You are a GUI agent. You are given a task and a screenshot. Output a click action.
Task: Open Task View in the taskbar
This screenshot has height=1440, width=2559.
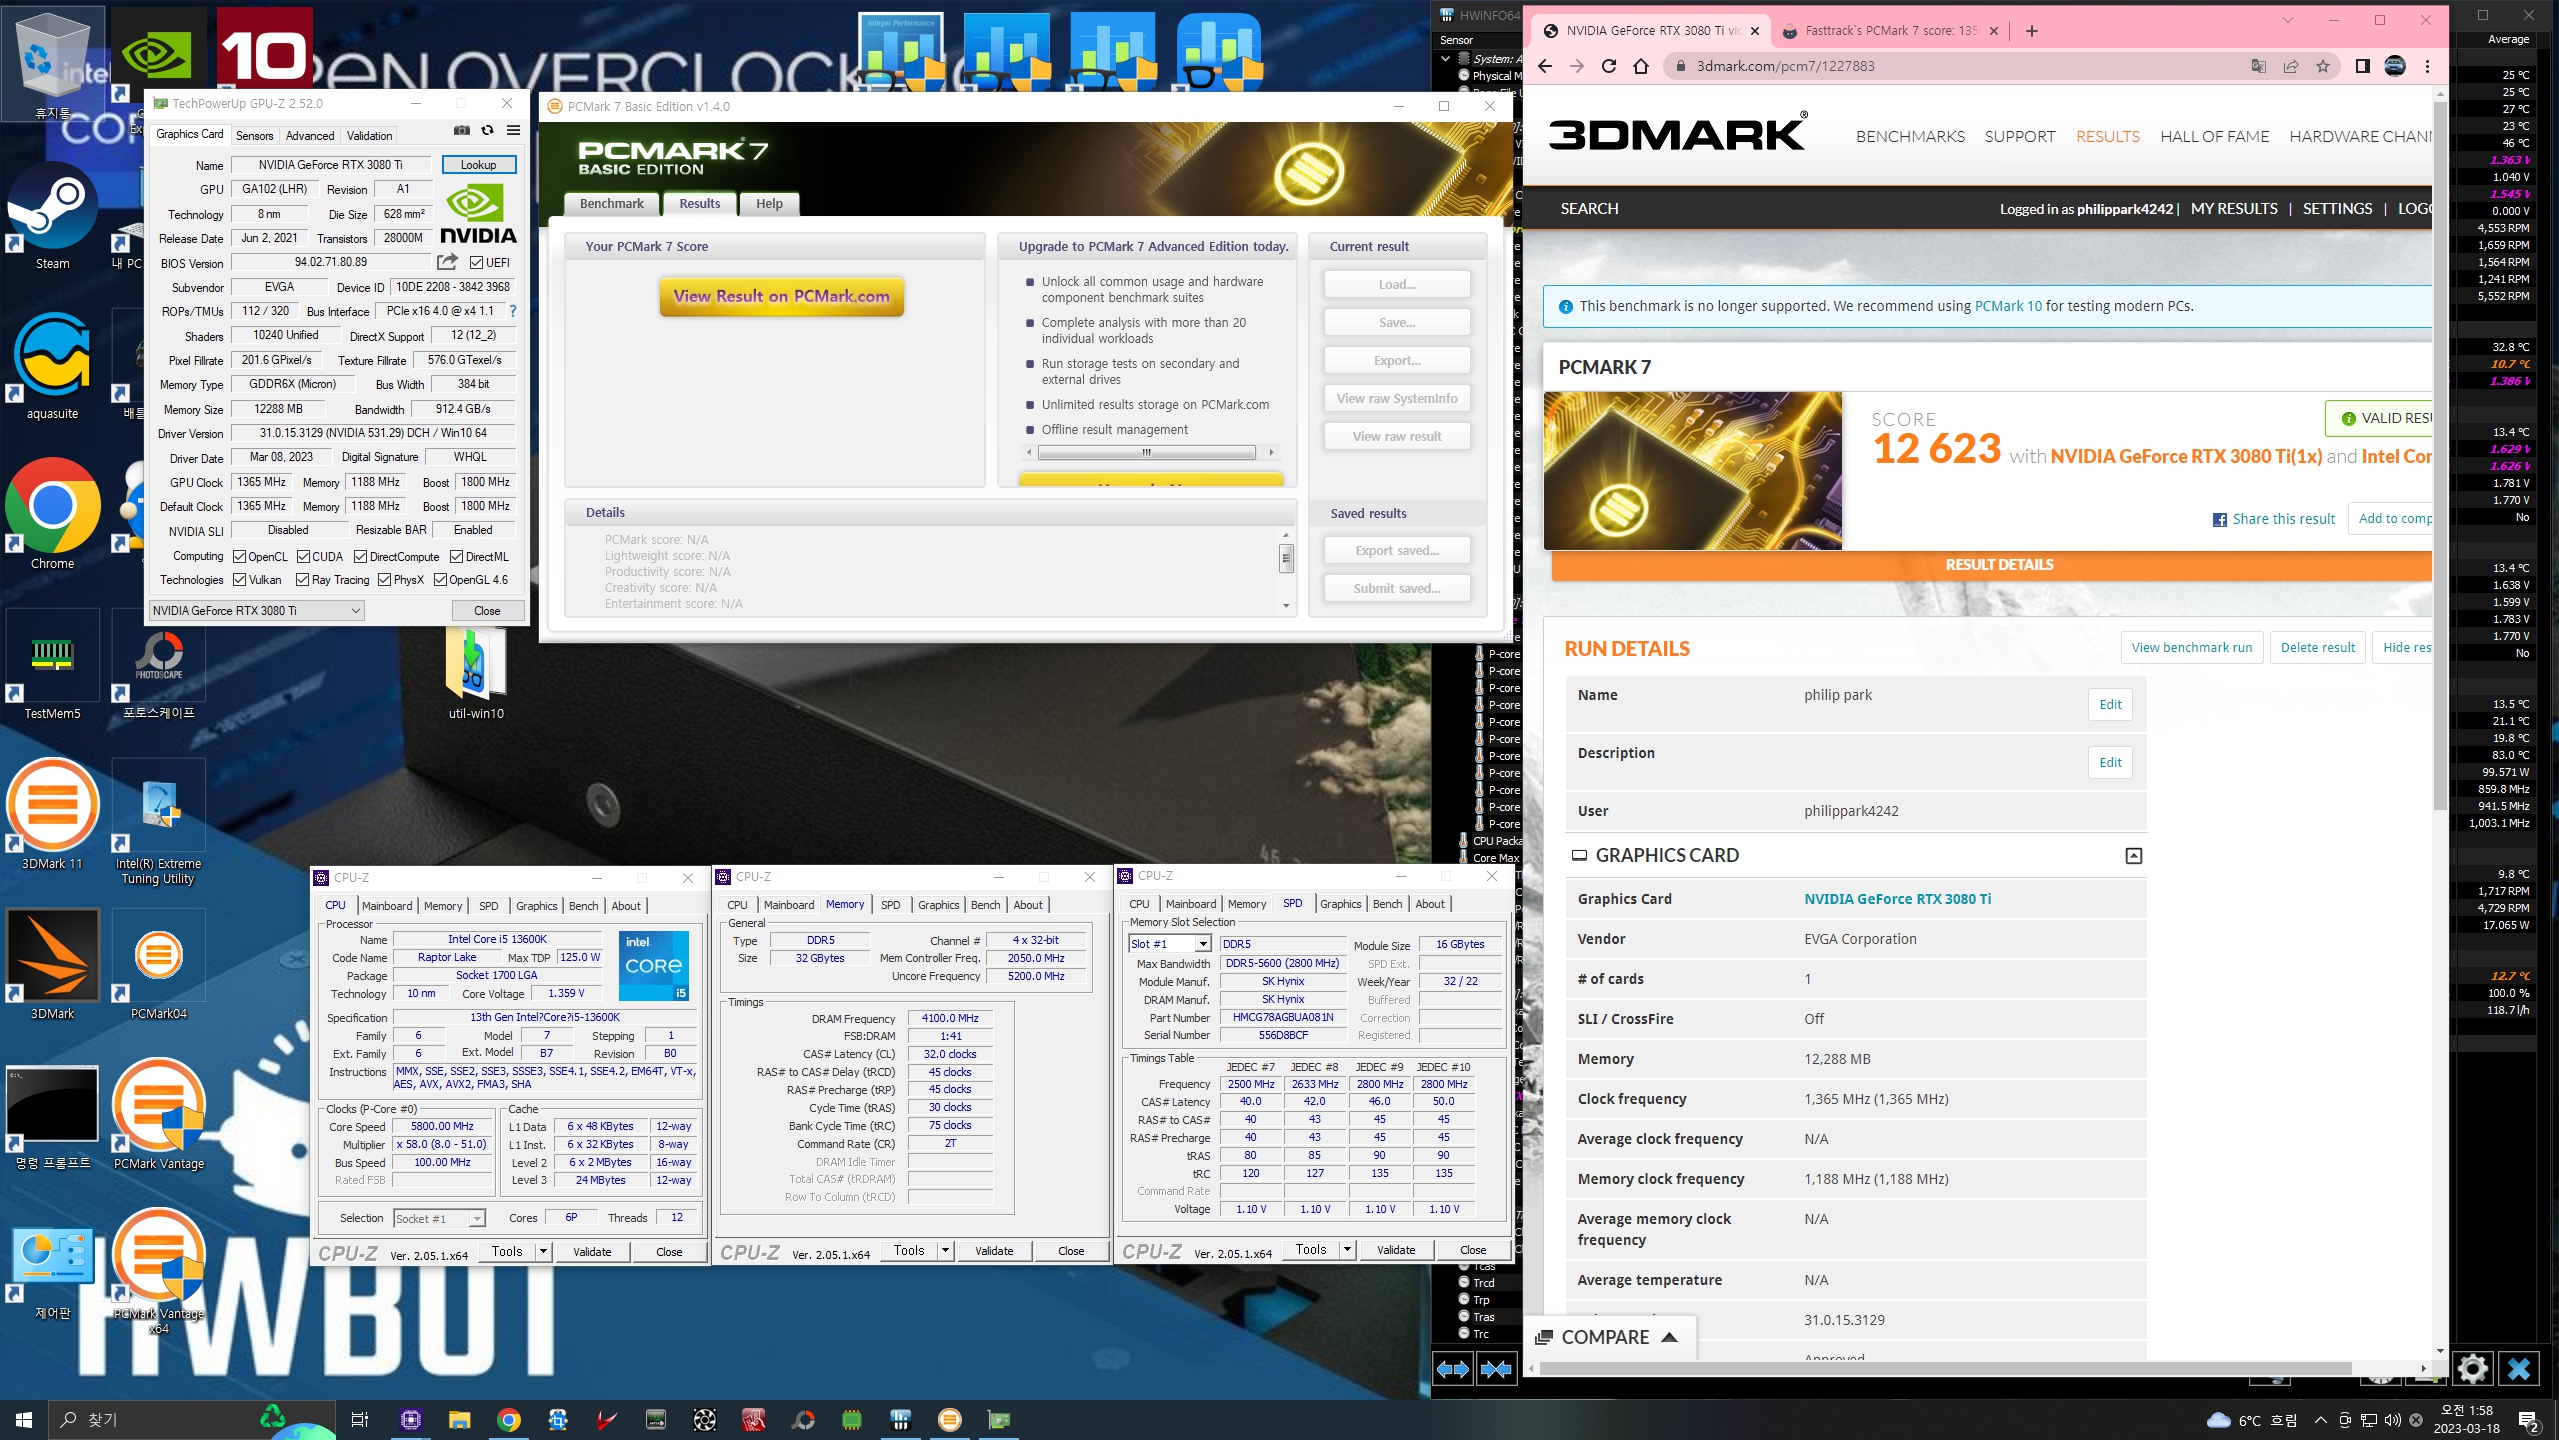tap(360, 1420)
